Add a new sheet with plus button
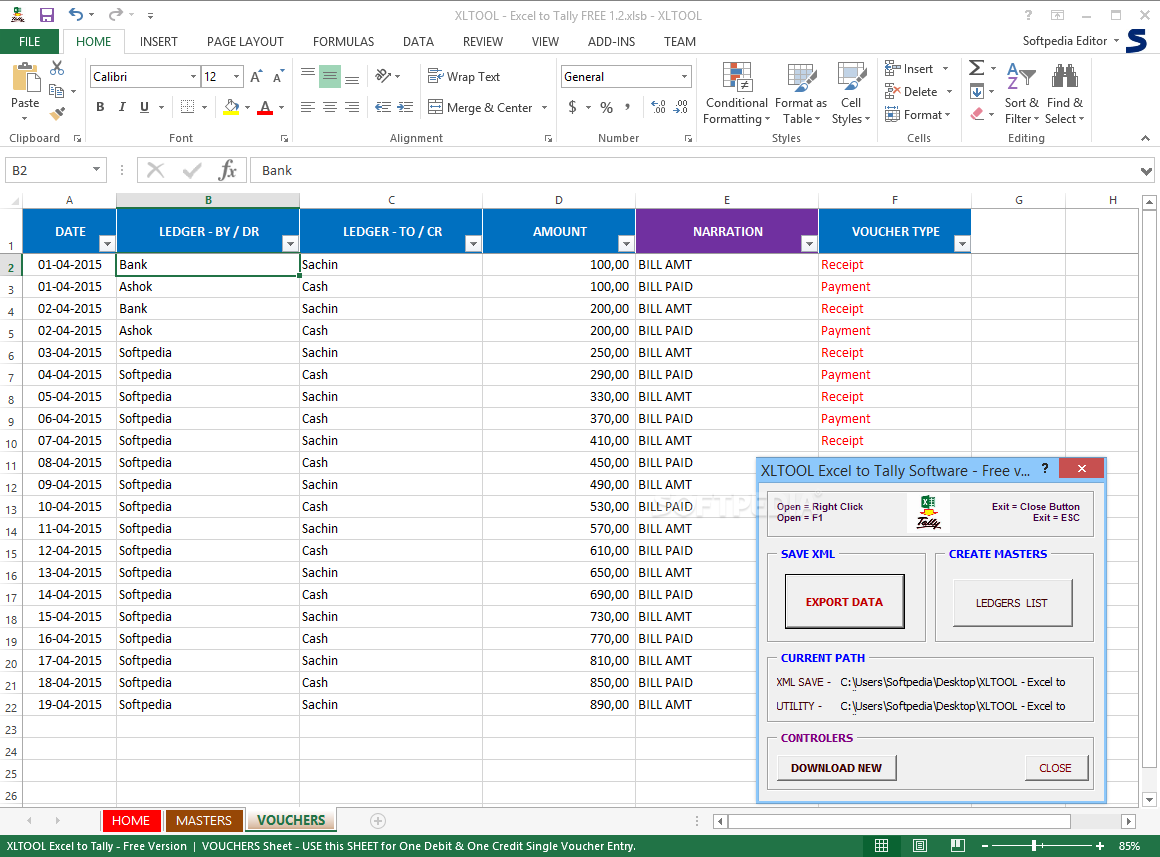 pyautogui.click(x=377, y=820)
